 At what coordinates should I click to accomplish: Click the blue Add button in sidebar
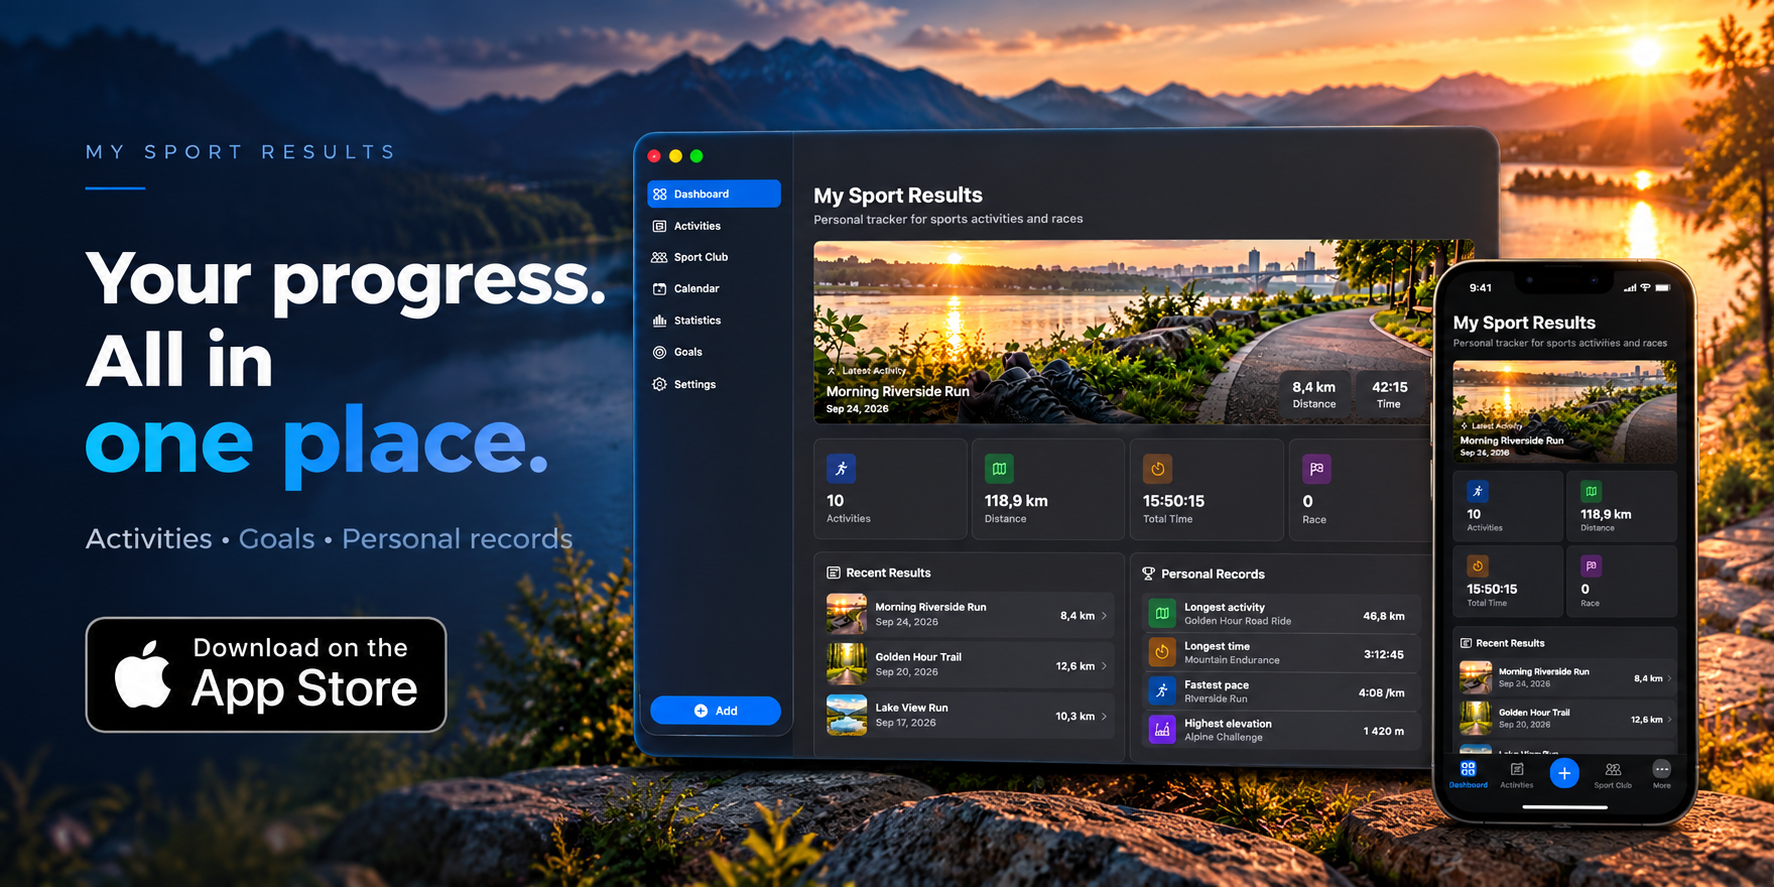[x=715, y=711]
